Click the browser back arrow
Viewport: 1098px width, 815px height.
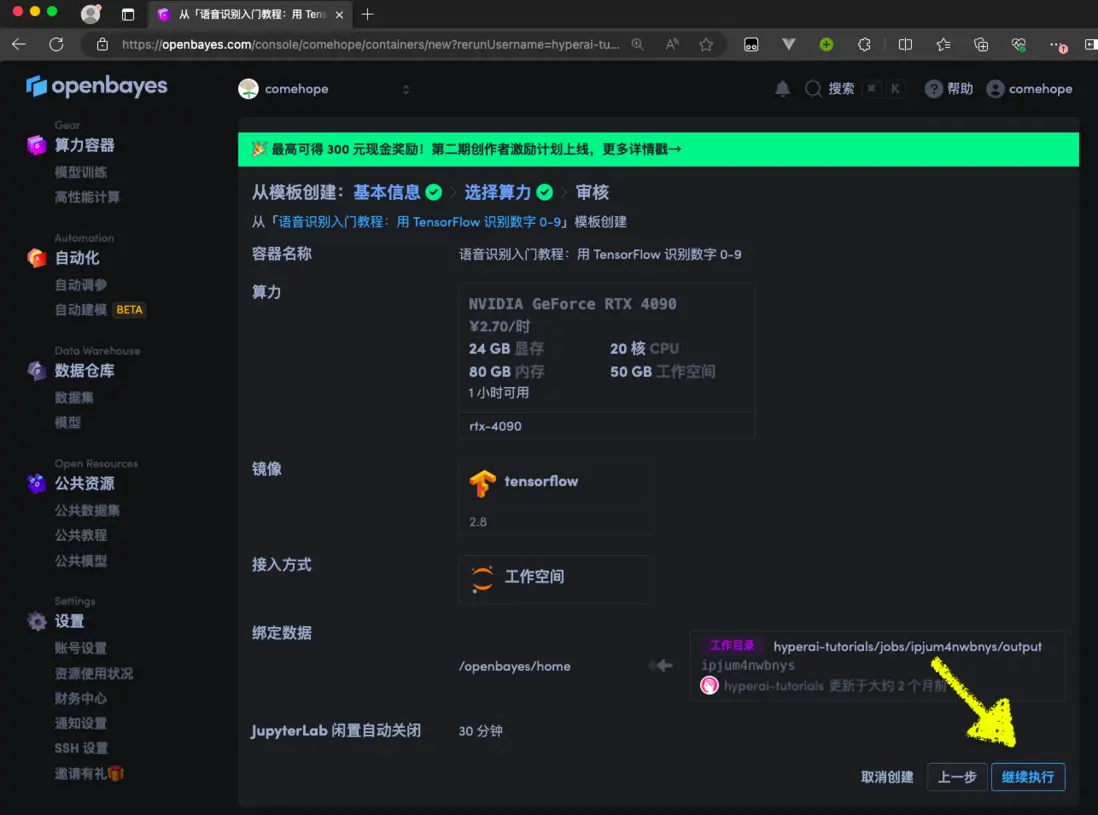19,44
